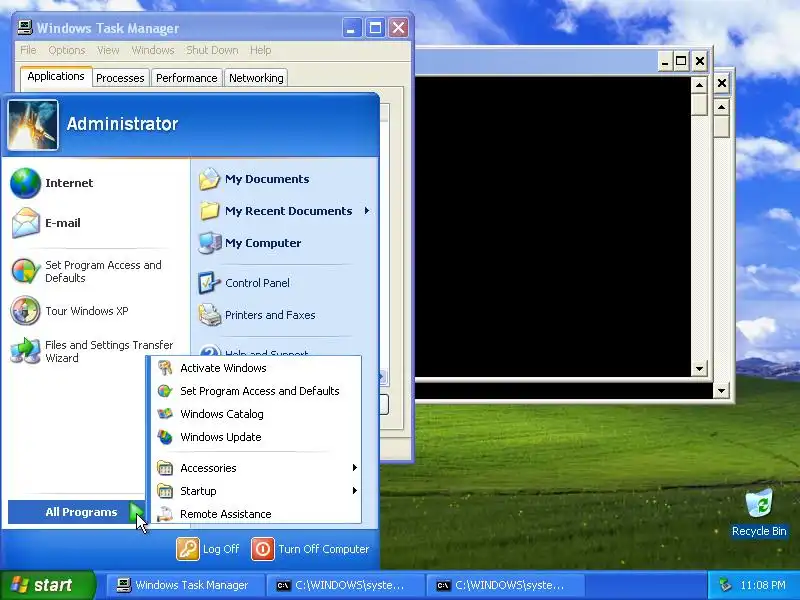Minimize the front console window
800x600 pixels.
(x=664, y=61)
